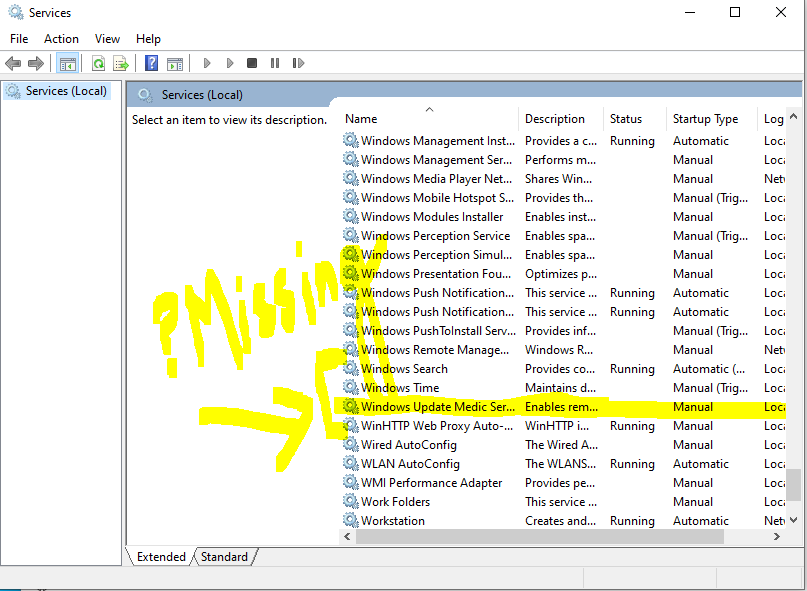
Task: Click gear icon of Windows Management Inst... row
Action: pos(350,140)
